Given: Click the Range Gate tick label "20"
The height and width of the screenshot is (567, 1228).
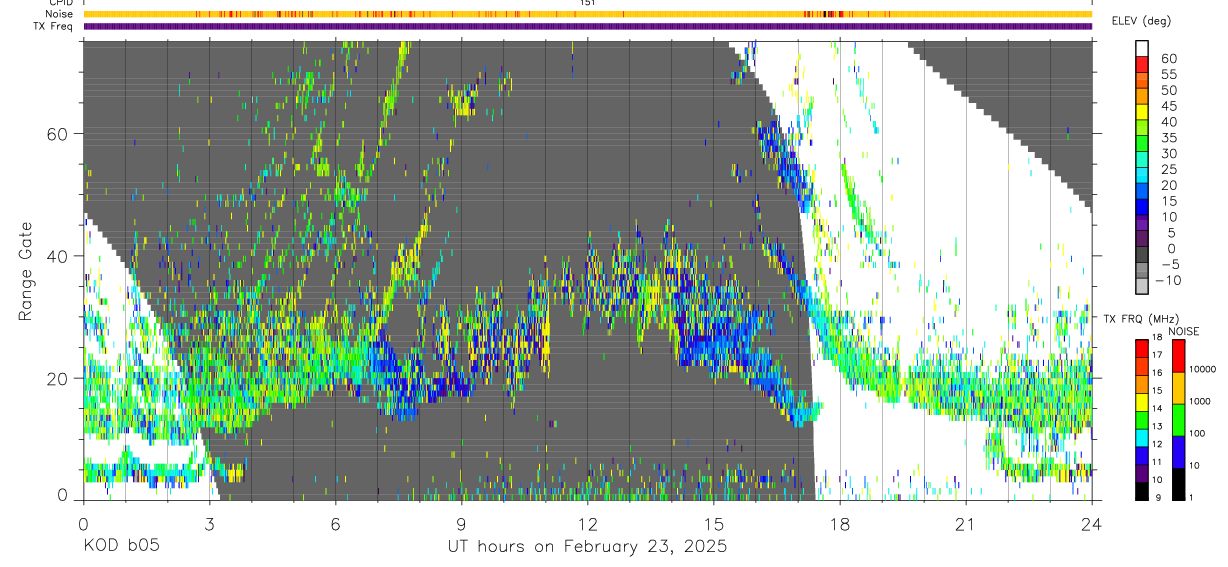Looking at the screenshot, I should (x=59, y=378).
